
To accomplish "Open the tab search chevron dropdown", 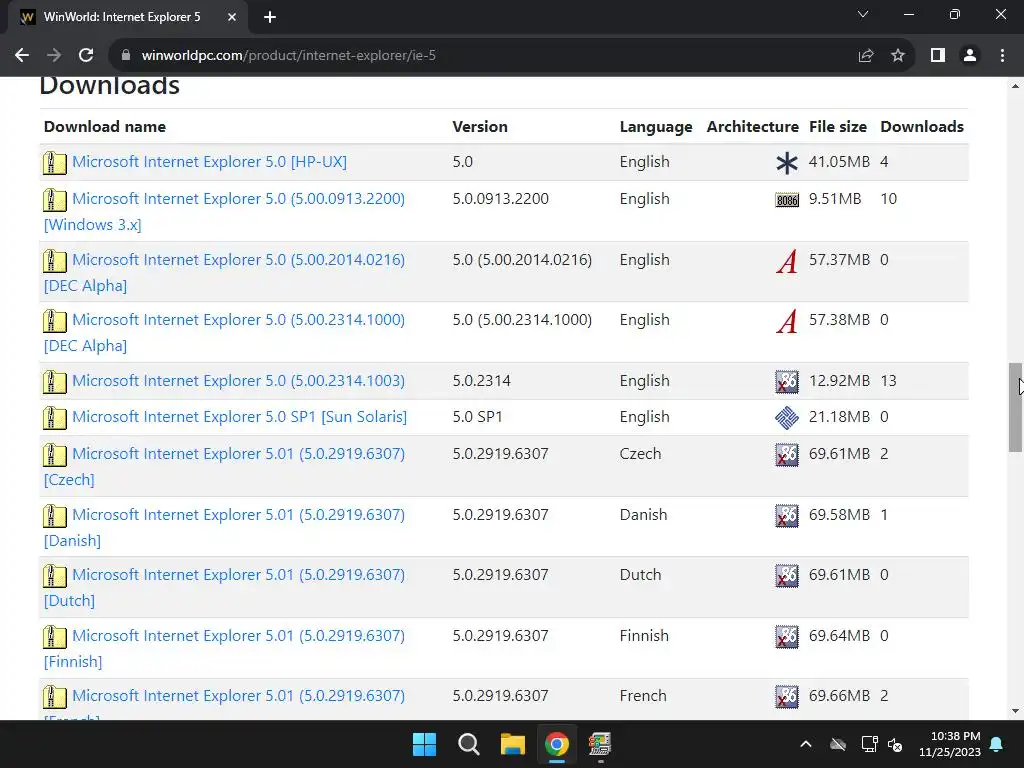I will (863, 14).
